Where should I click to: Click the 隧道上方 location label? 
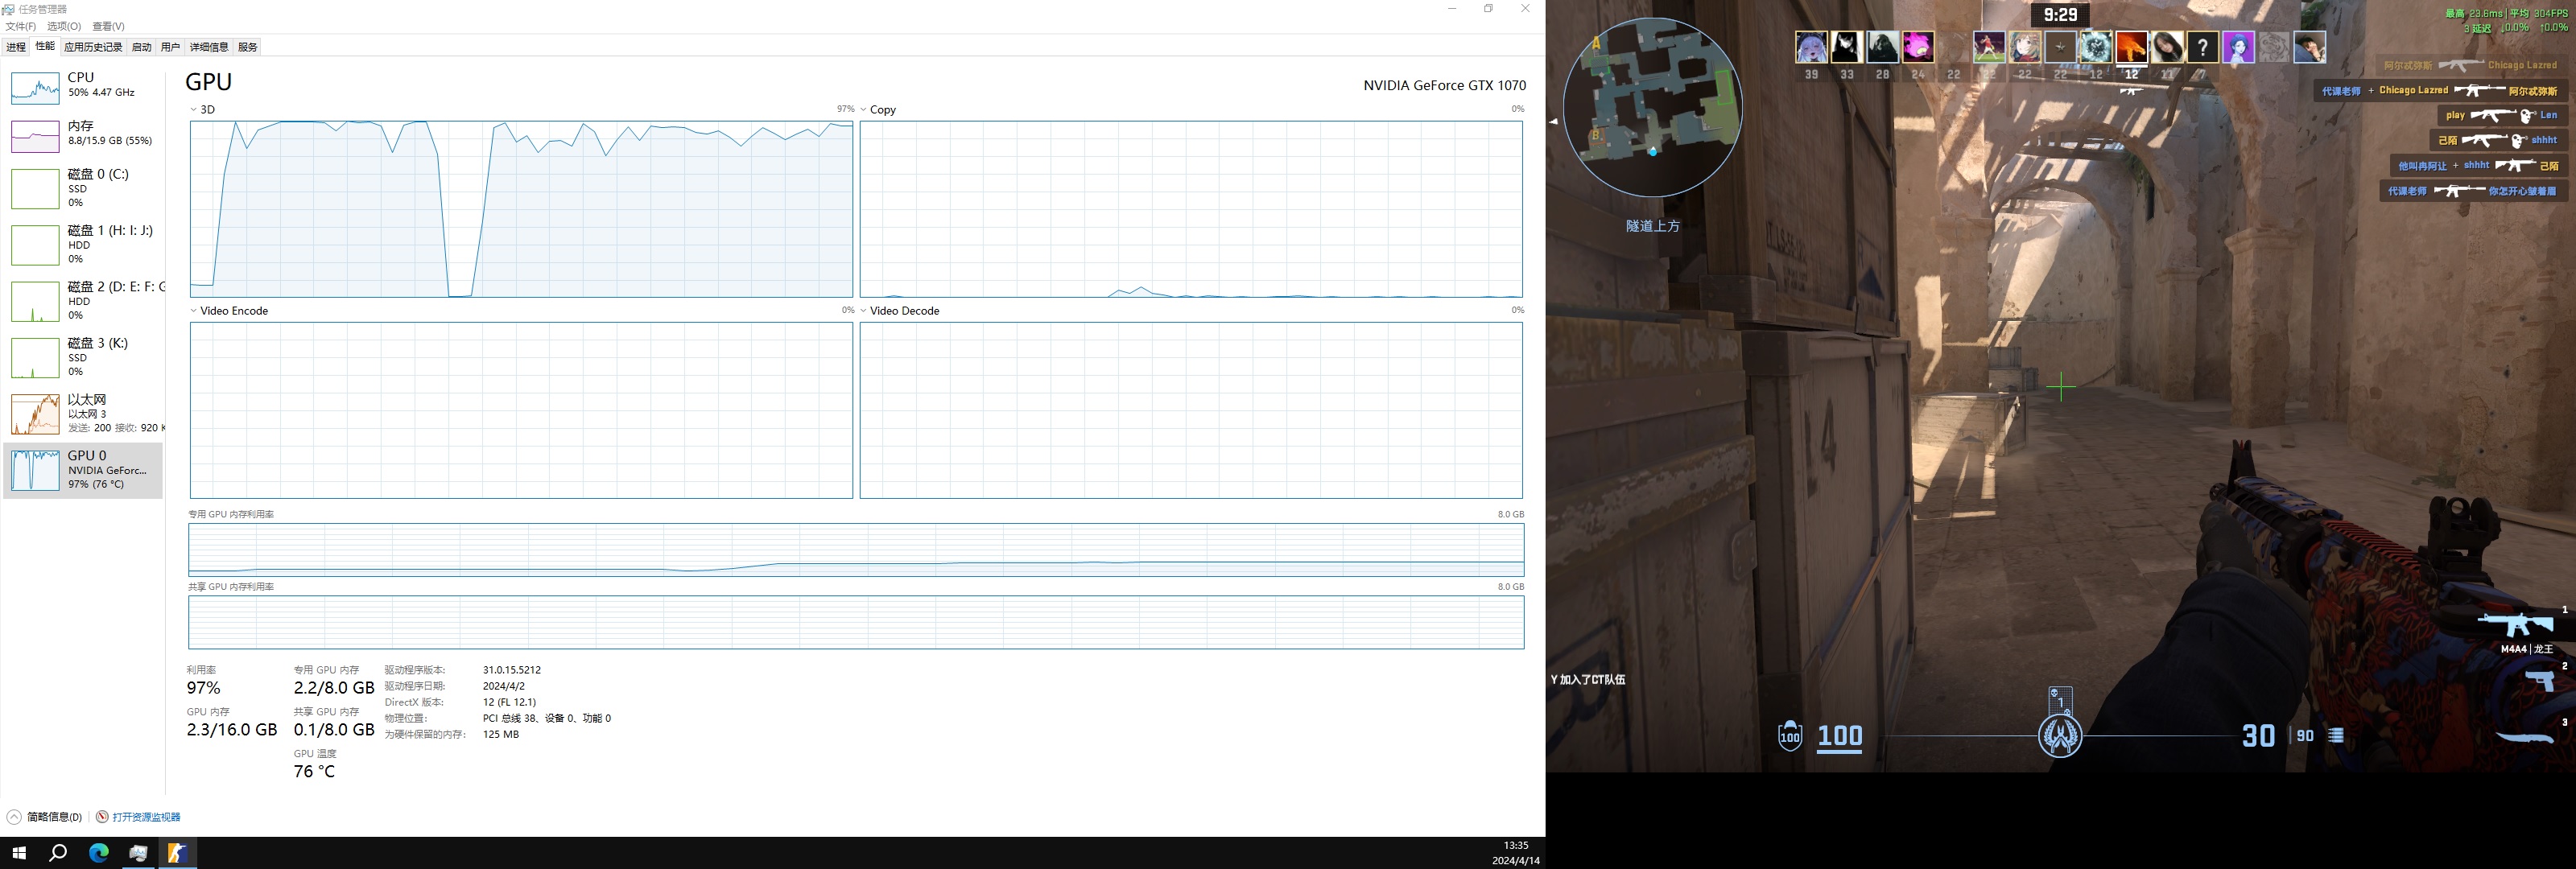click(x=1652, y=226)
